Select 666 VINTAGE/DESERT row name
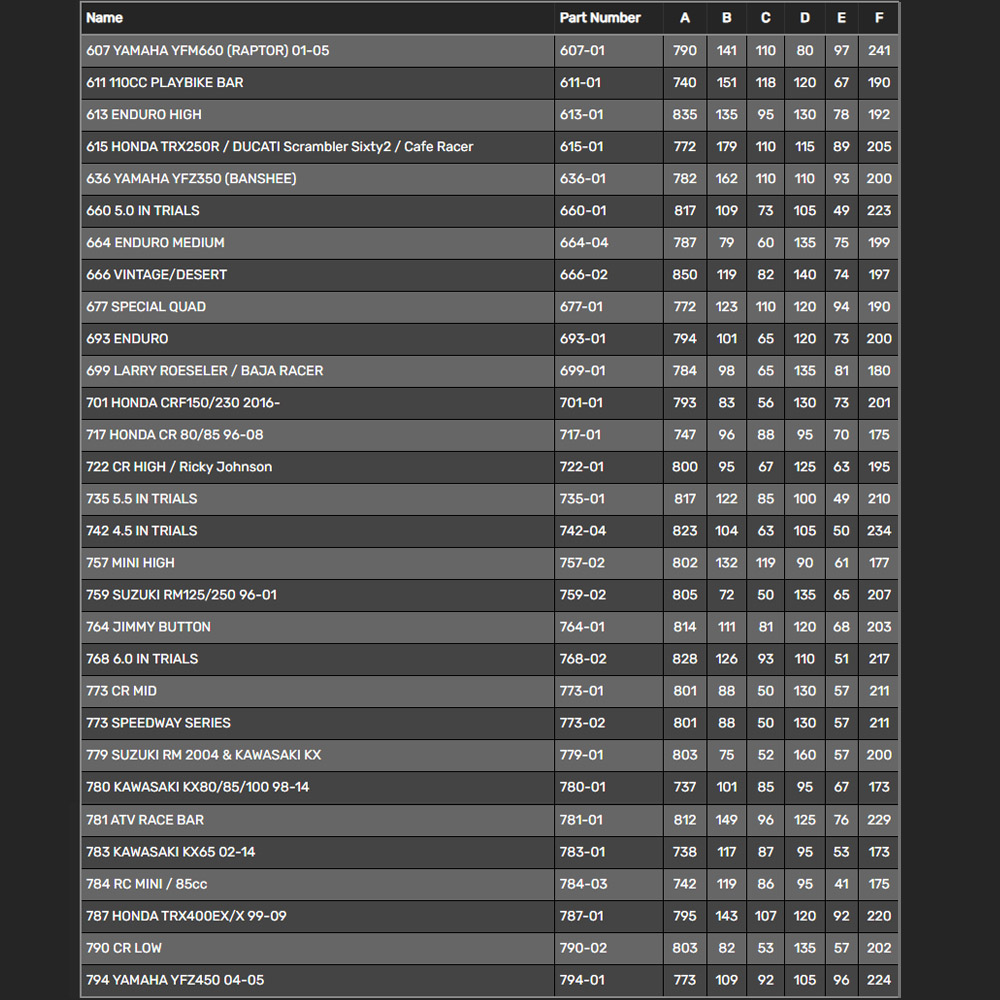The width and height of the screenshot is (1000, 1000). pyautogui.click(x=156, y=274)
